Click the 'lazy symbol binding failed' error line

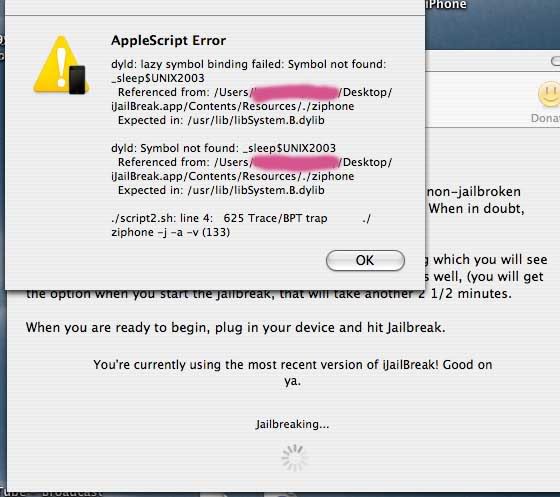click(249, 64)
